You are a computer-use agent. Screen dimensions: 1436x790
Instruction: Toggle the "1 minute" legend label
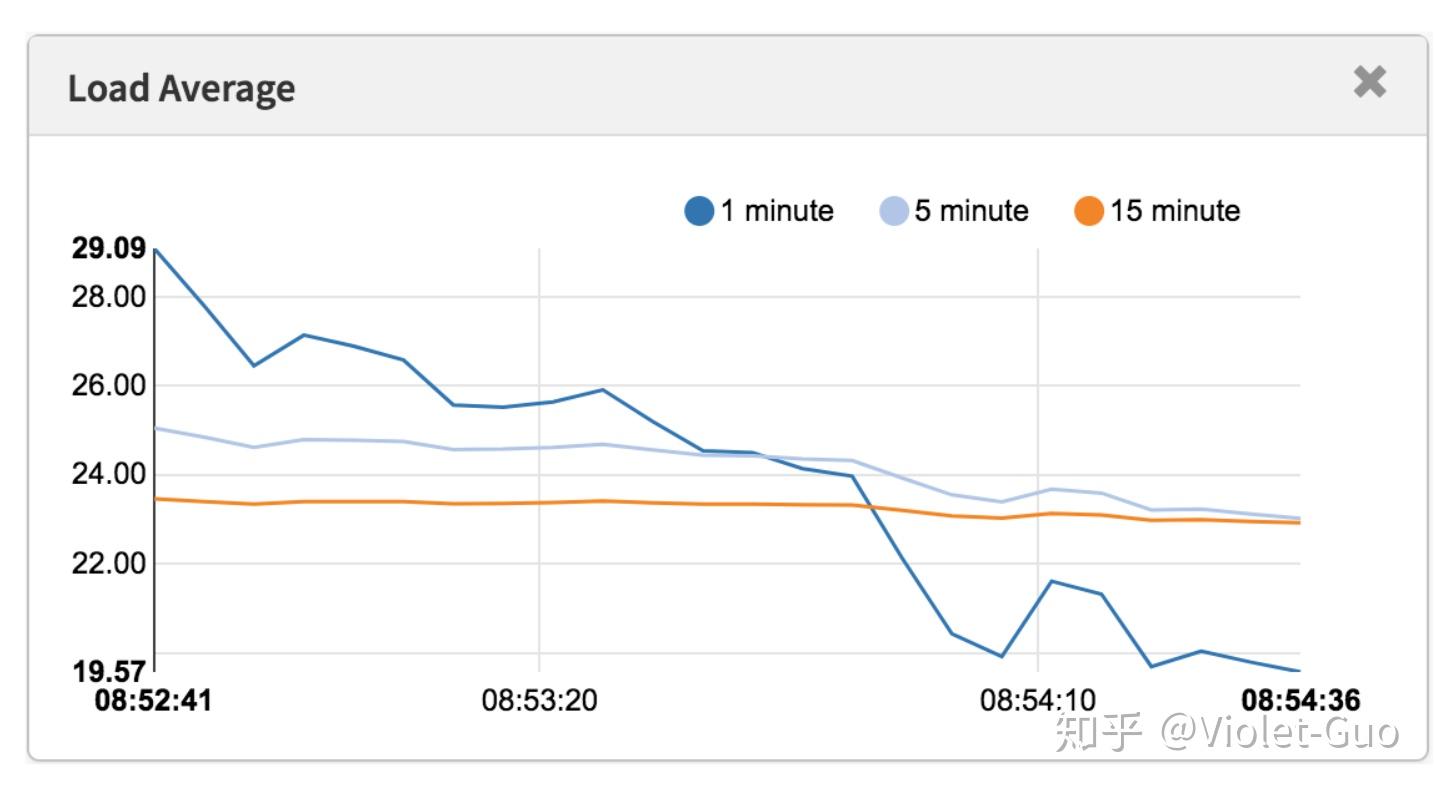pos(777,211)
